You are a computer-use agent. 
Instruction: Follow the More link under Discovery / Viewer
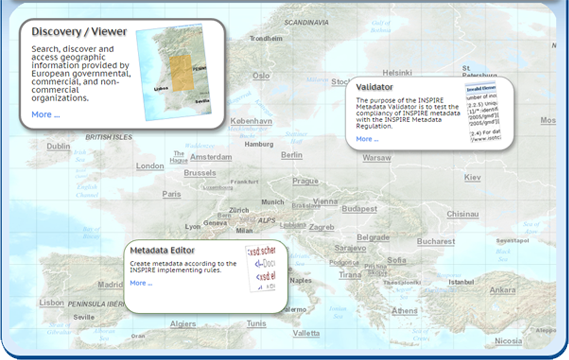(x=46, y=115)
